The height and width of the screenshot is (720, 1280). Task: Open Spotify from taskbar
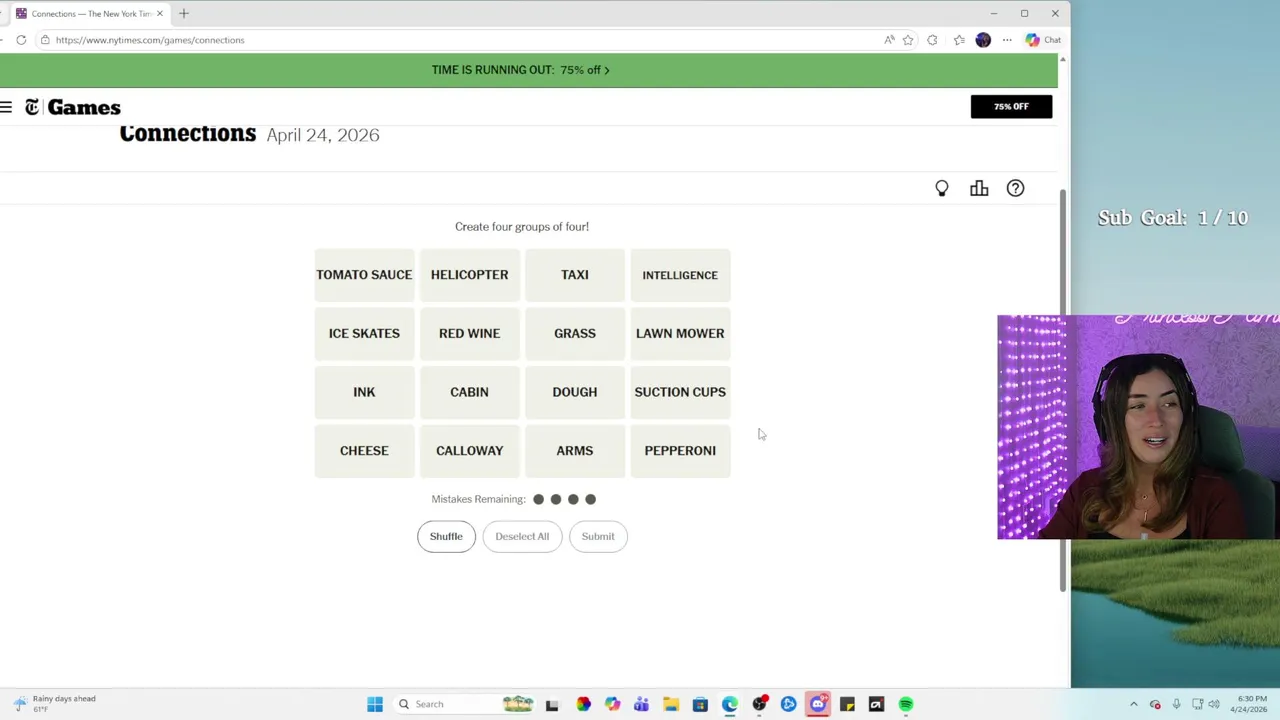point(906,704)
